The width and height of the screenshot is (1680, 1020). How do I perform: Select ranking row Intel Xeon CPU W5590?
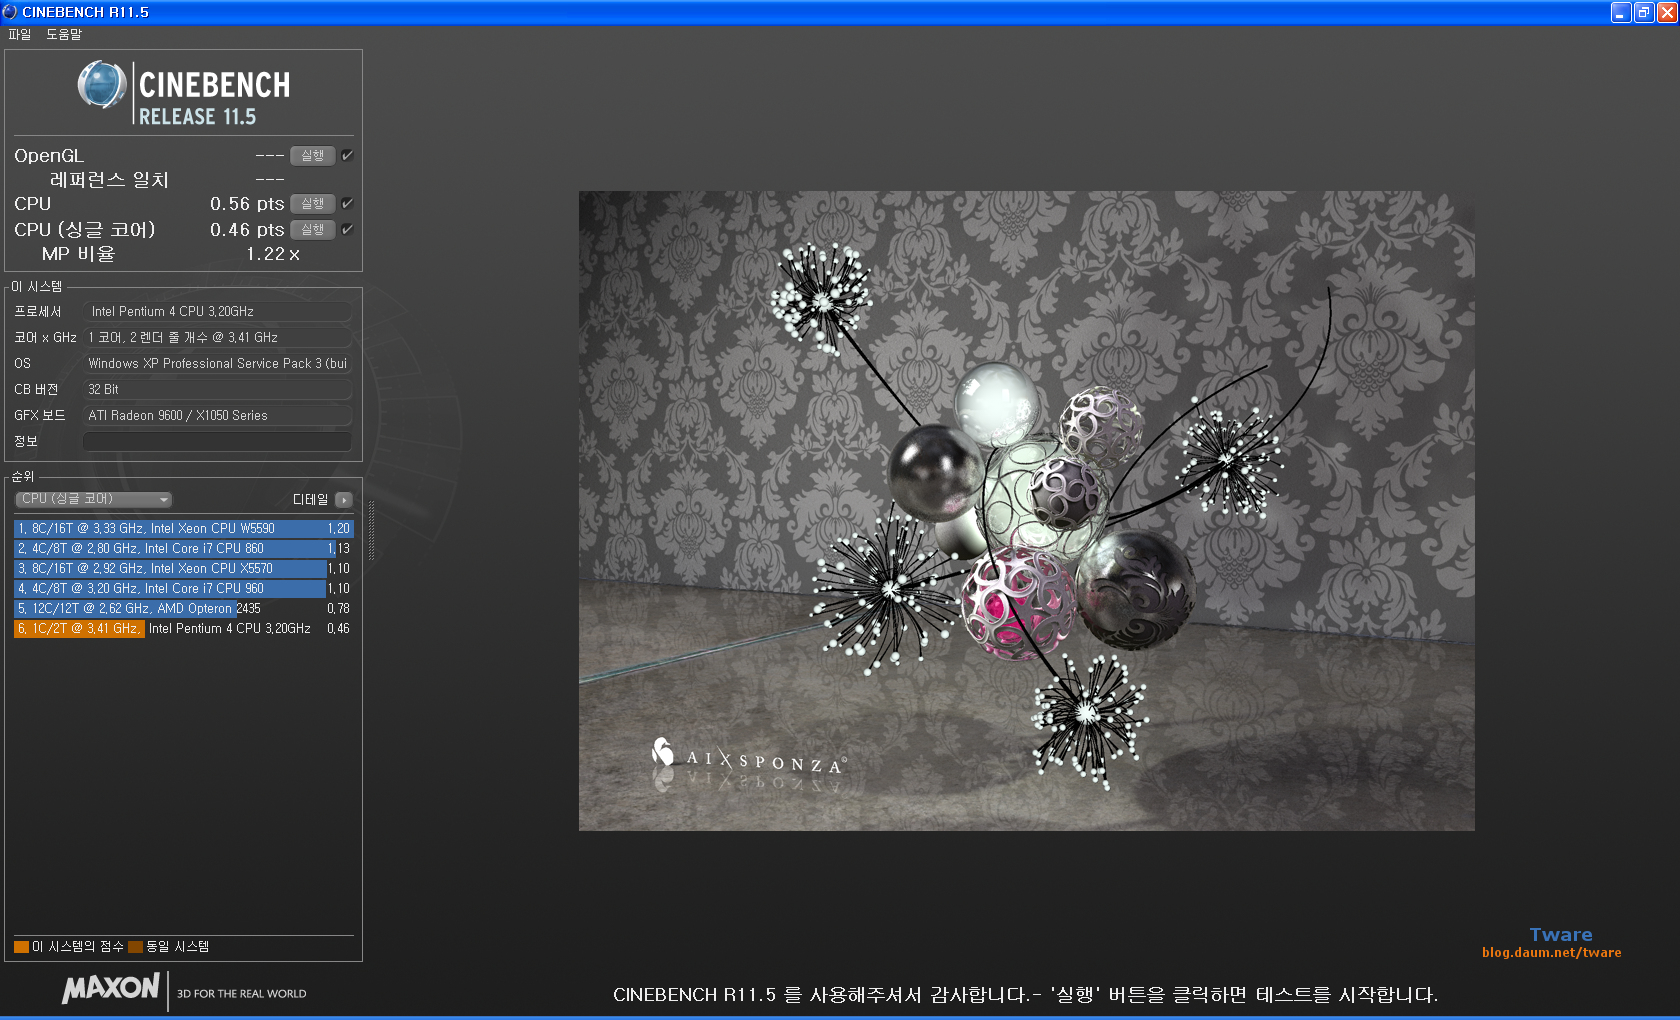(184, 528)
